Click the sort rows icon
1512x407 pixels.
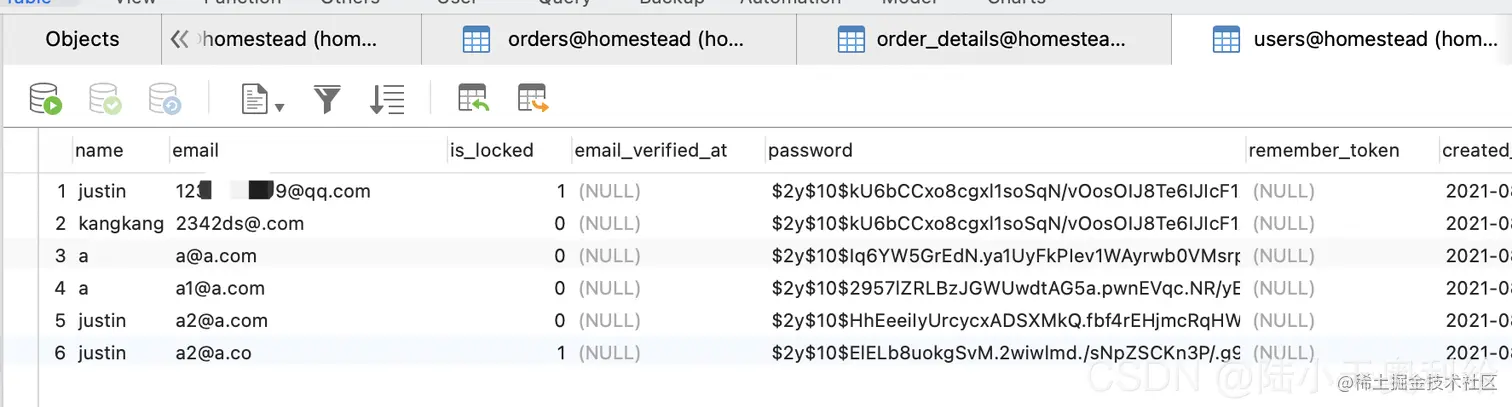387,98
